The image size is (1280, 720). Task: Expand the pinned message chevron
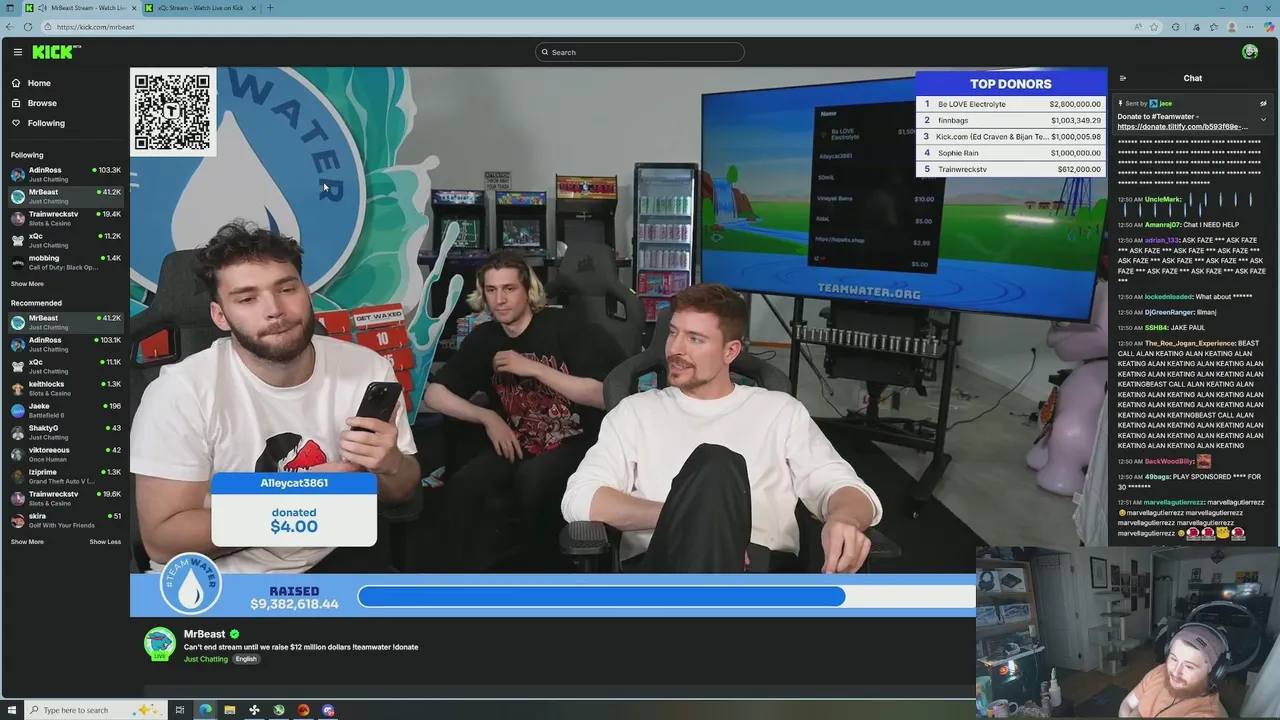(x=1263, y=120)
